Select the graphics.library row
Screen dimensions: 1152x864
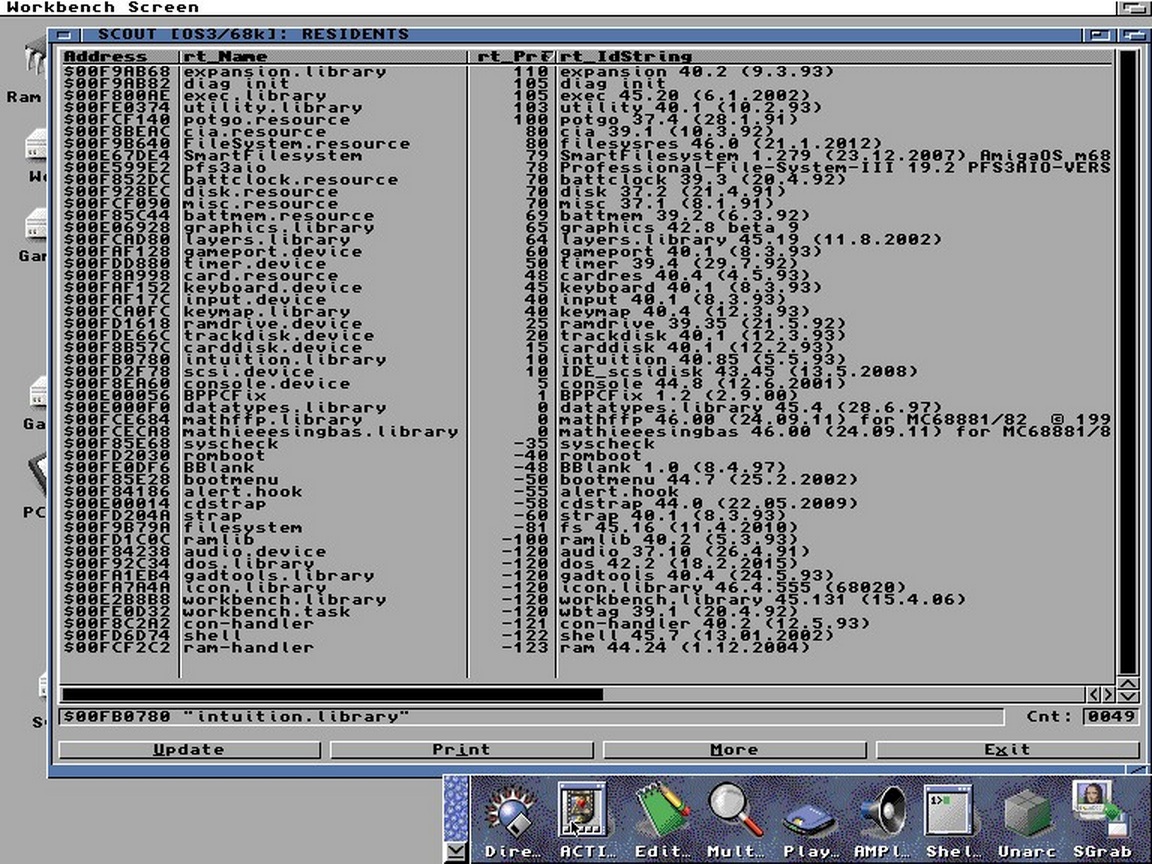(x=586, y=227)
